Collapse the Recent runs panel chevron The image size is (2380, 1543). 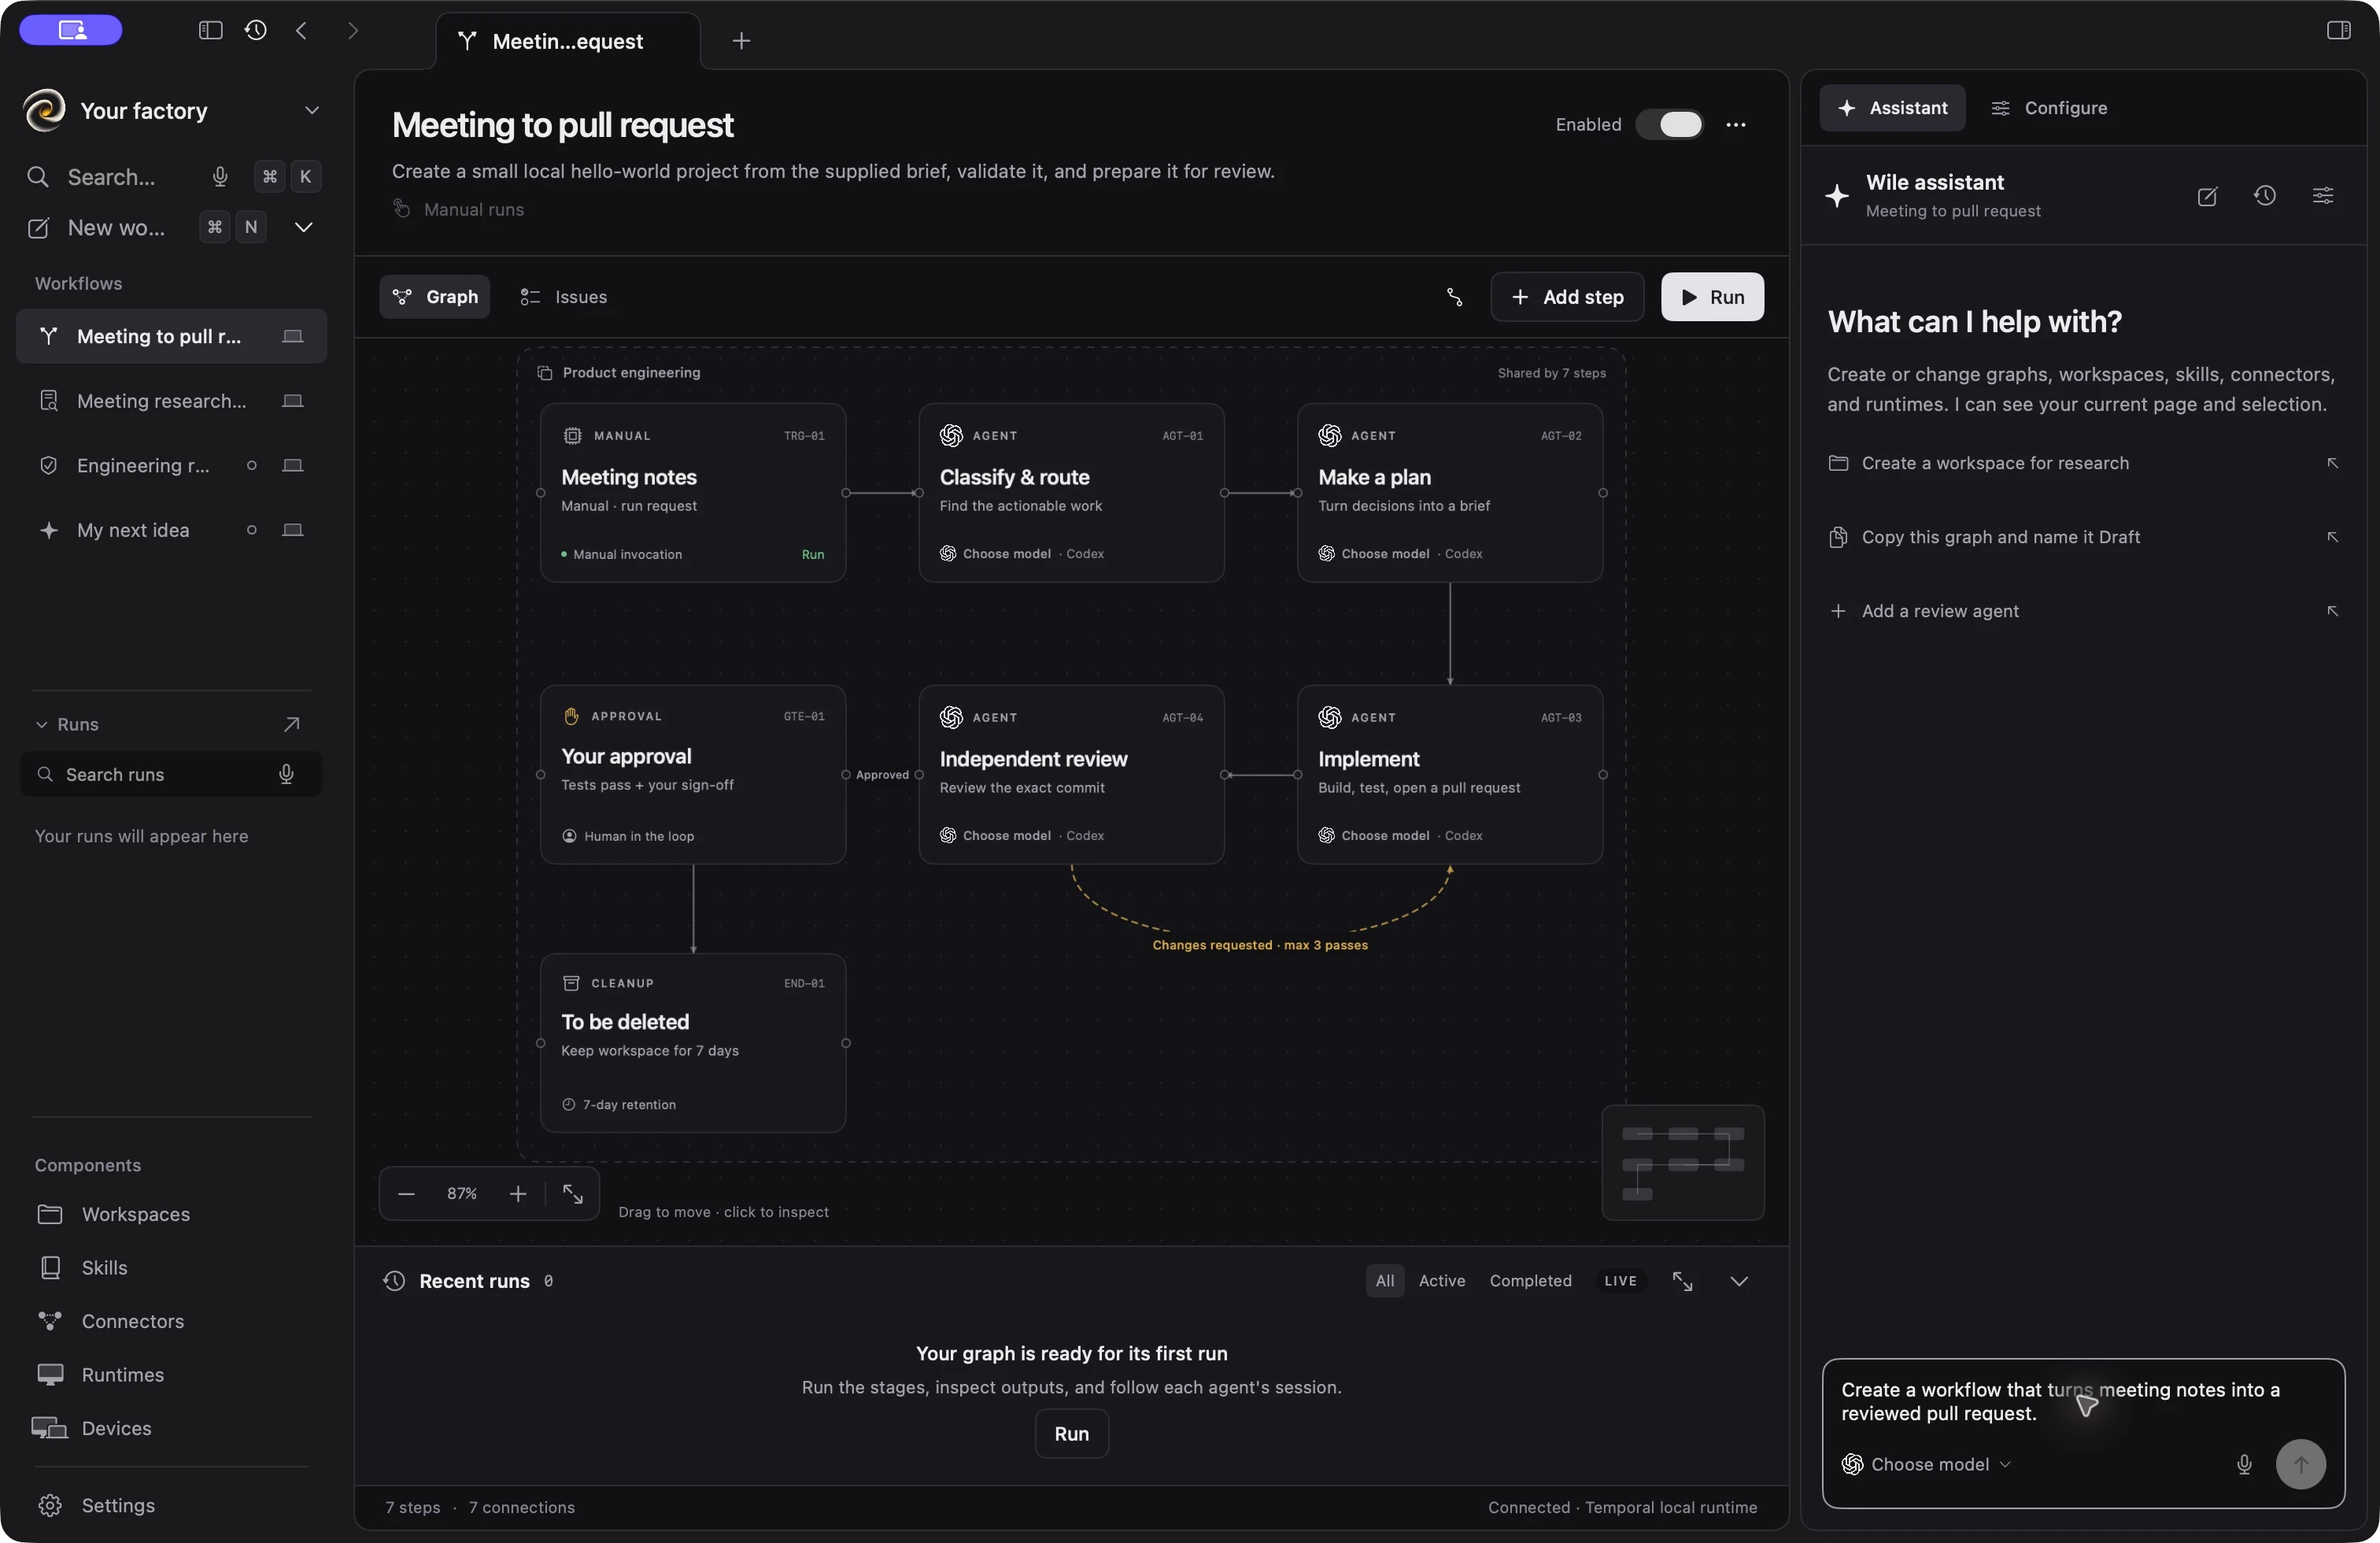tap(1739, 1281)
